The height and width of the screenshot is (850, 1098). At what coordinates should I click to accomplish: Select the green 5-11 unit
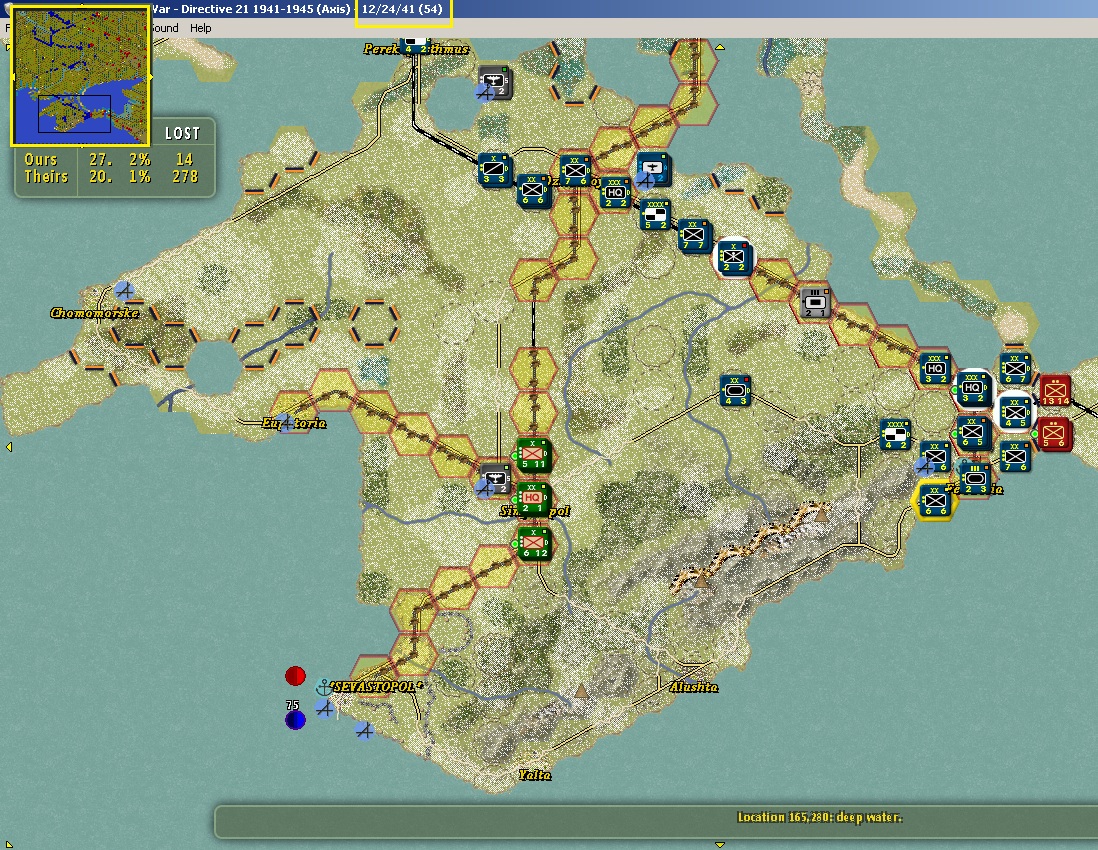coord(533,454)
